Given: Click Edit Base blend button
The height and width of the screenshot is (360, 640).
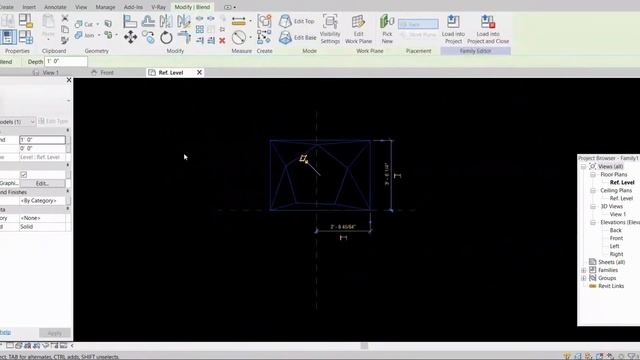Looking at the screenshot, I should (x=298, y=38).
